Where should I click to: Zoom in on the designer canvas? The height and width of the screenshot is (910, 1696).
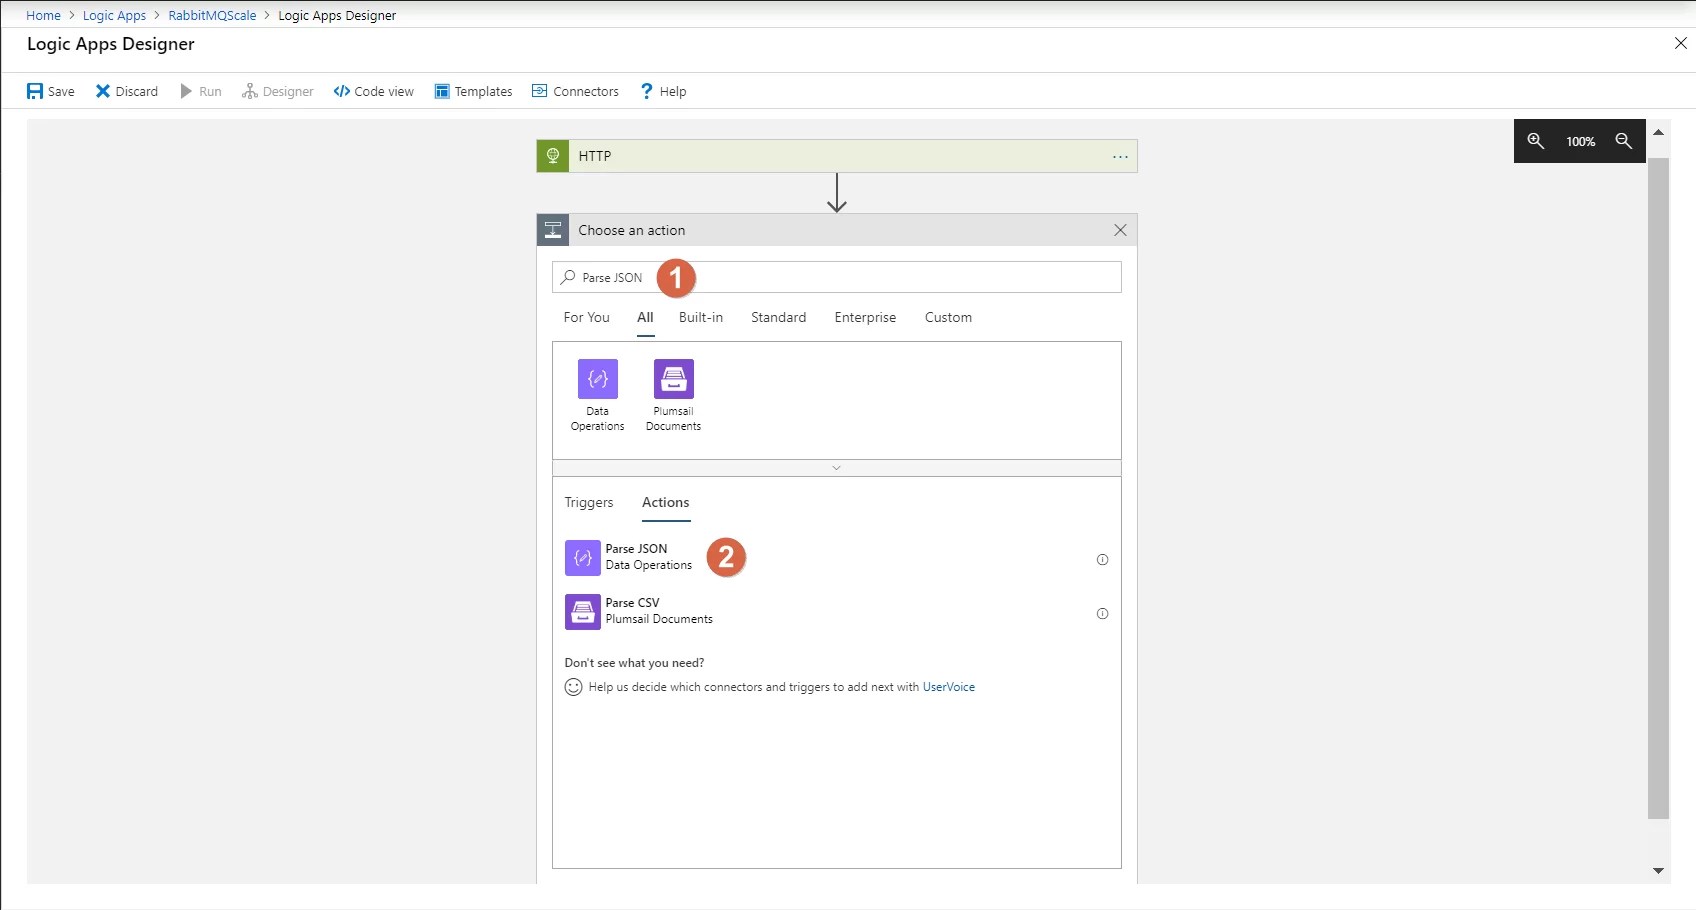point(1536,141)
